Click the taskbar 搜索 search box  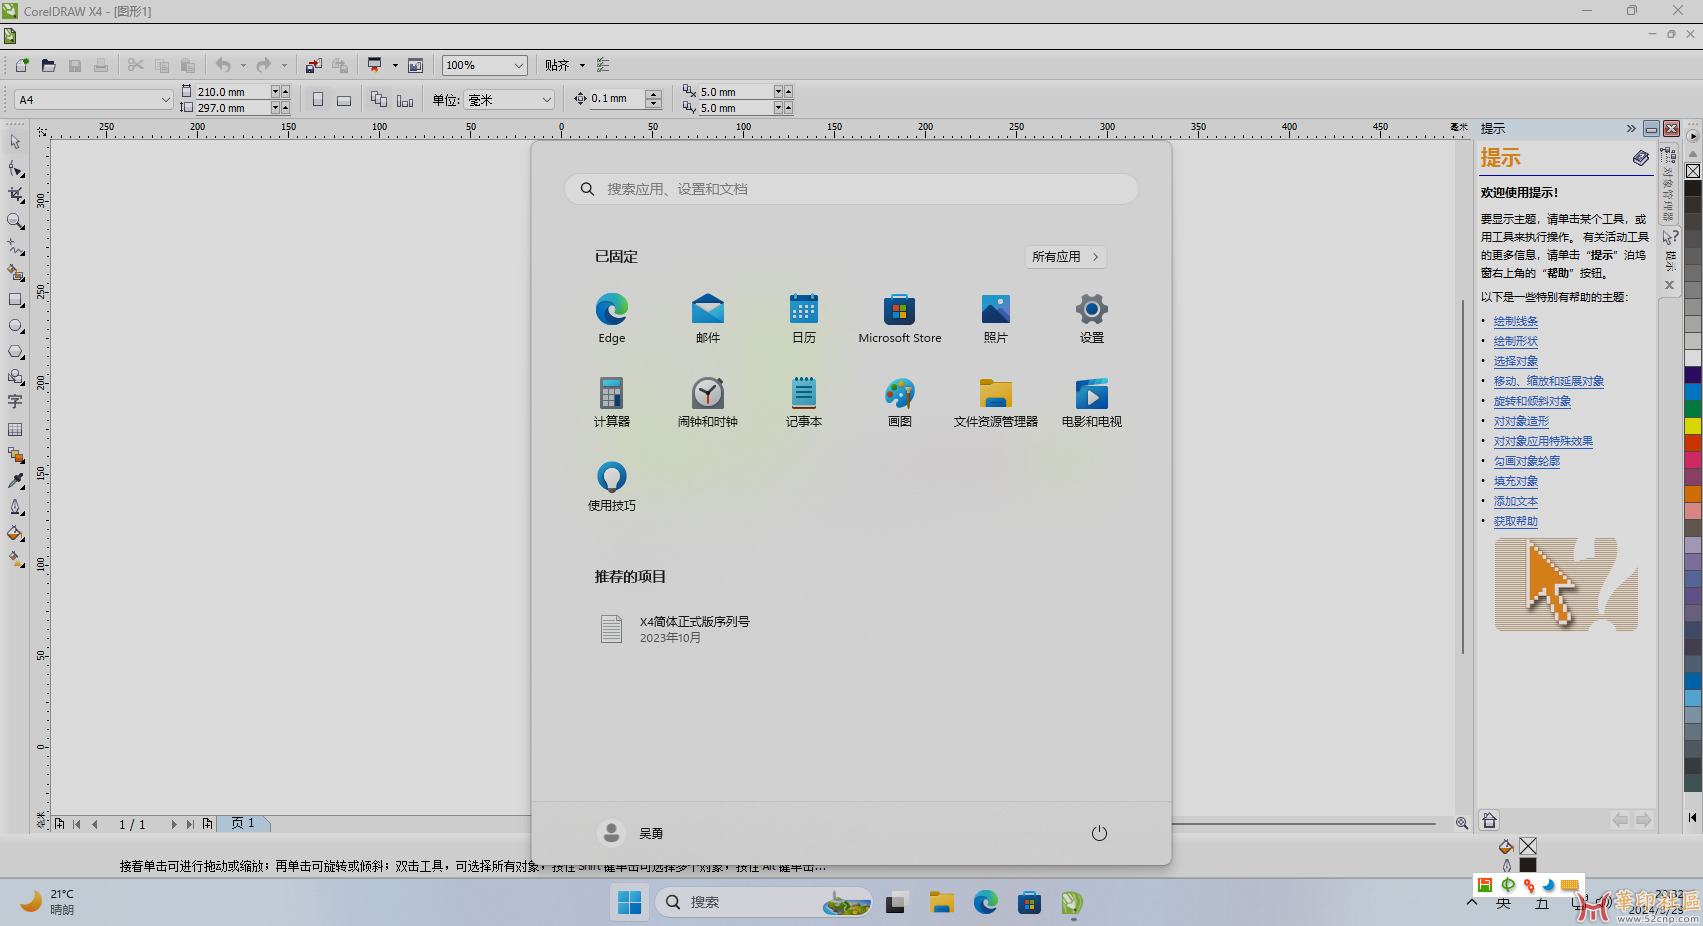click(x=764, y=902)
